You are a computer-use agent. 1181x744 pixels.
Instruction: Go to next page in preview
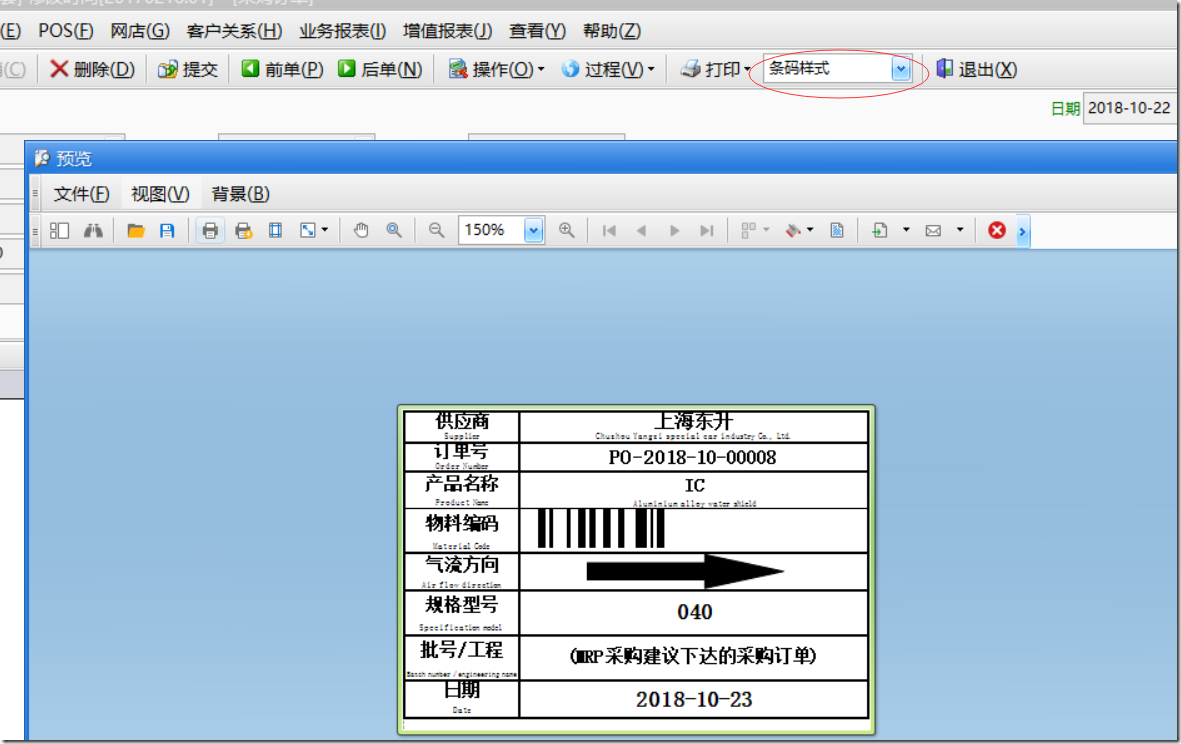click(x=674, y=230)
